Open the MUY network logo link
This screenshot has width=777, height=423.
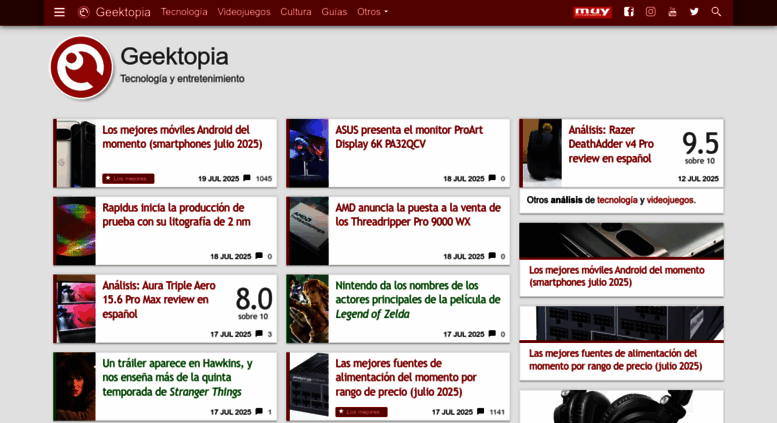click(x=592, y=12)
